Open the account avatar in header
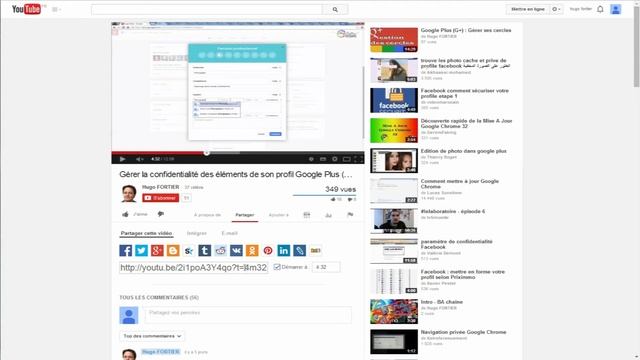Image resolution: width=640 pixels, height=360 pixels. (616, 9)
